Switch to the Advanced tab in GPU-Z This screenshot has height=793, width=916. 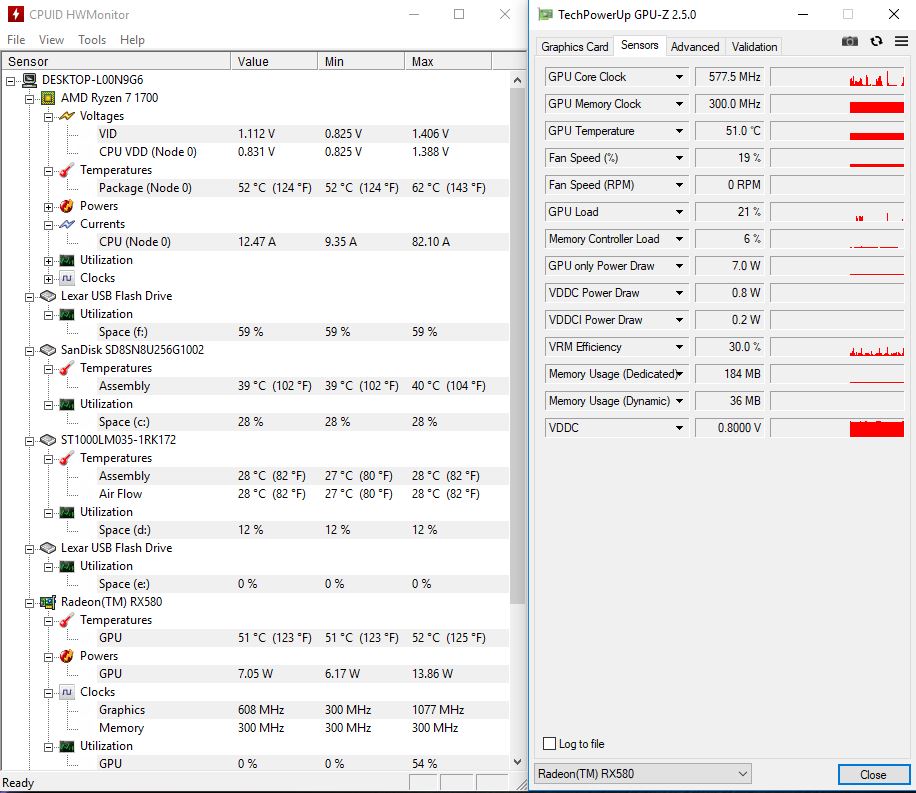click(x=695, y=47)
